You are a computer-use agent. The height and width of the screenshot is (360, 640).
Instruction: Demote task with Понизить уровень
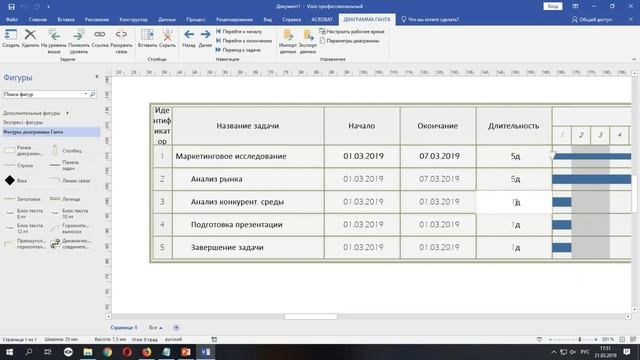78,41
